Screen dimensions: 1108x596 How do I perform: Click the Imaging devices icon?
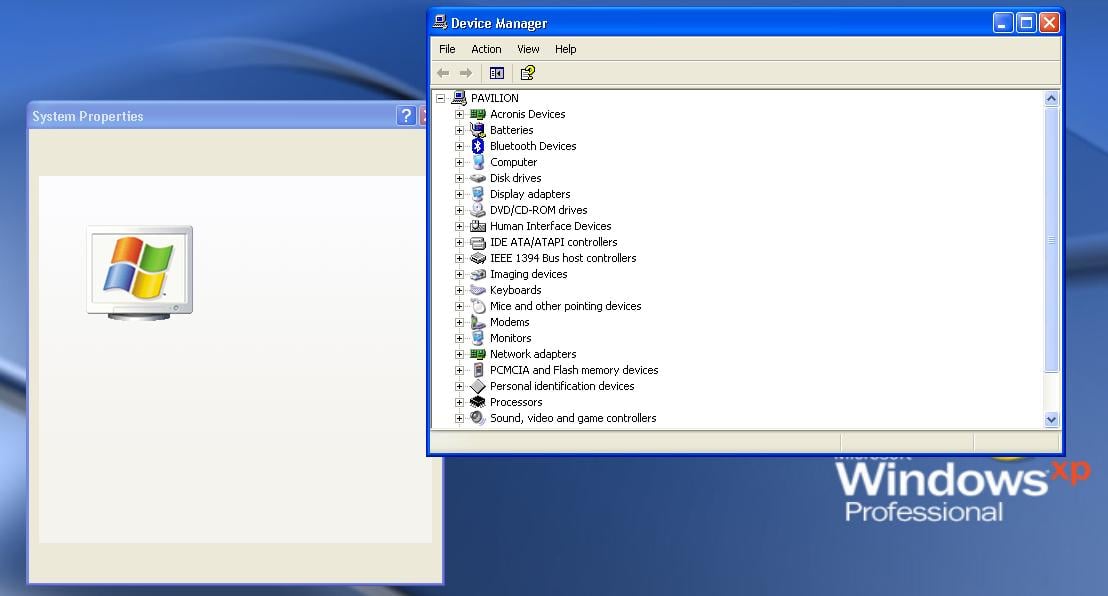pyautogui.click(x=478, y=274)
